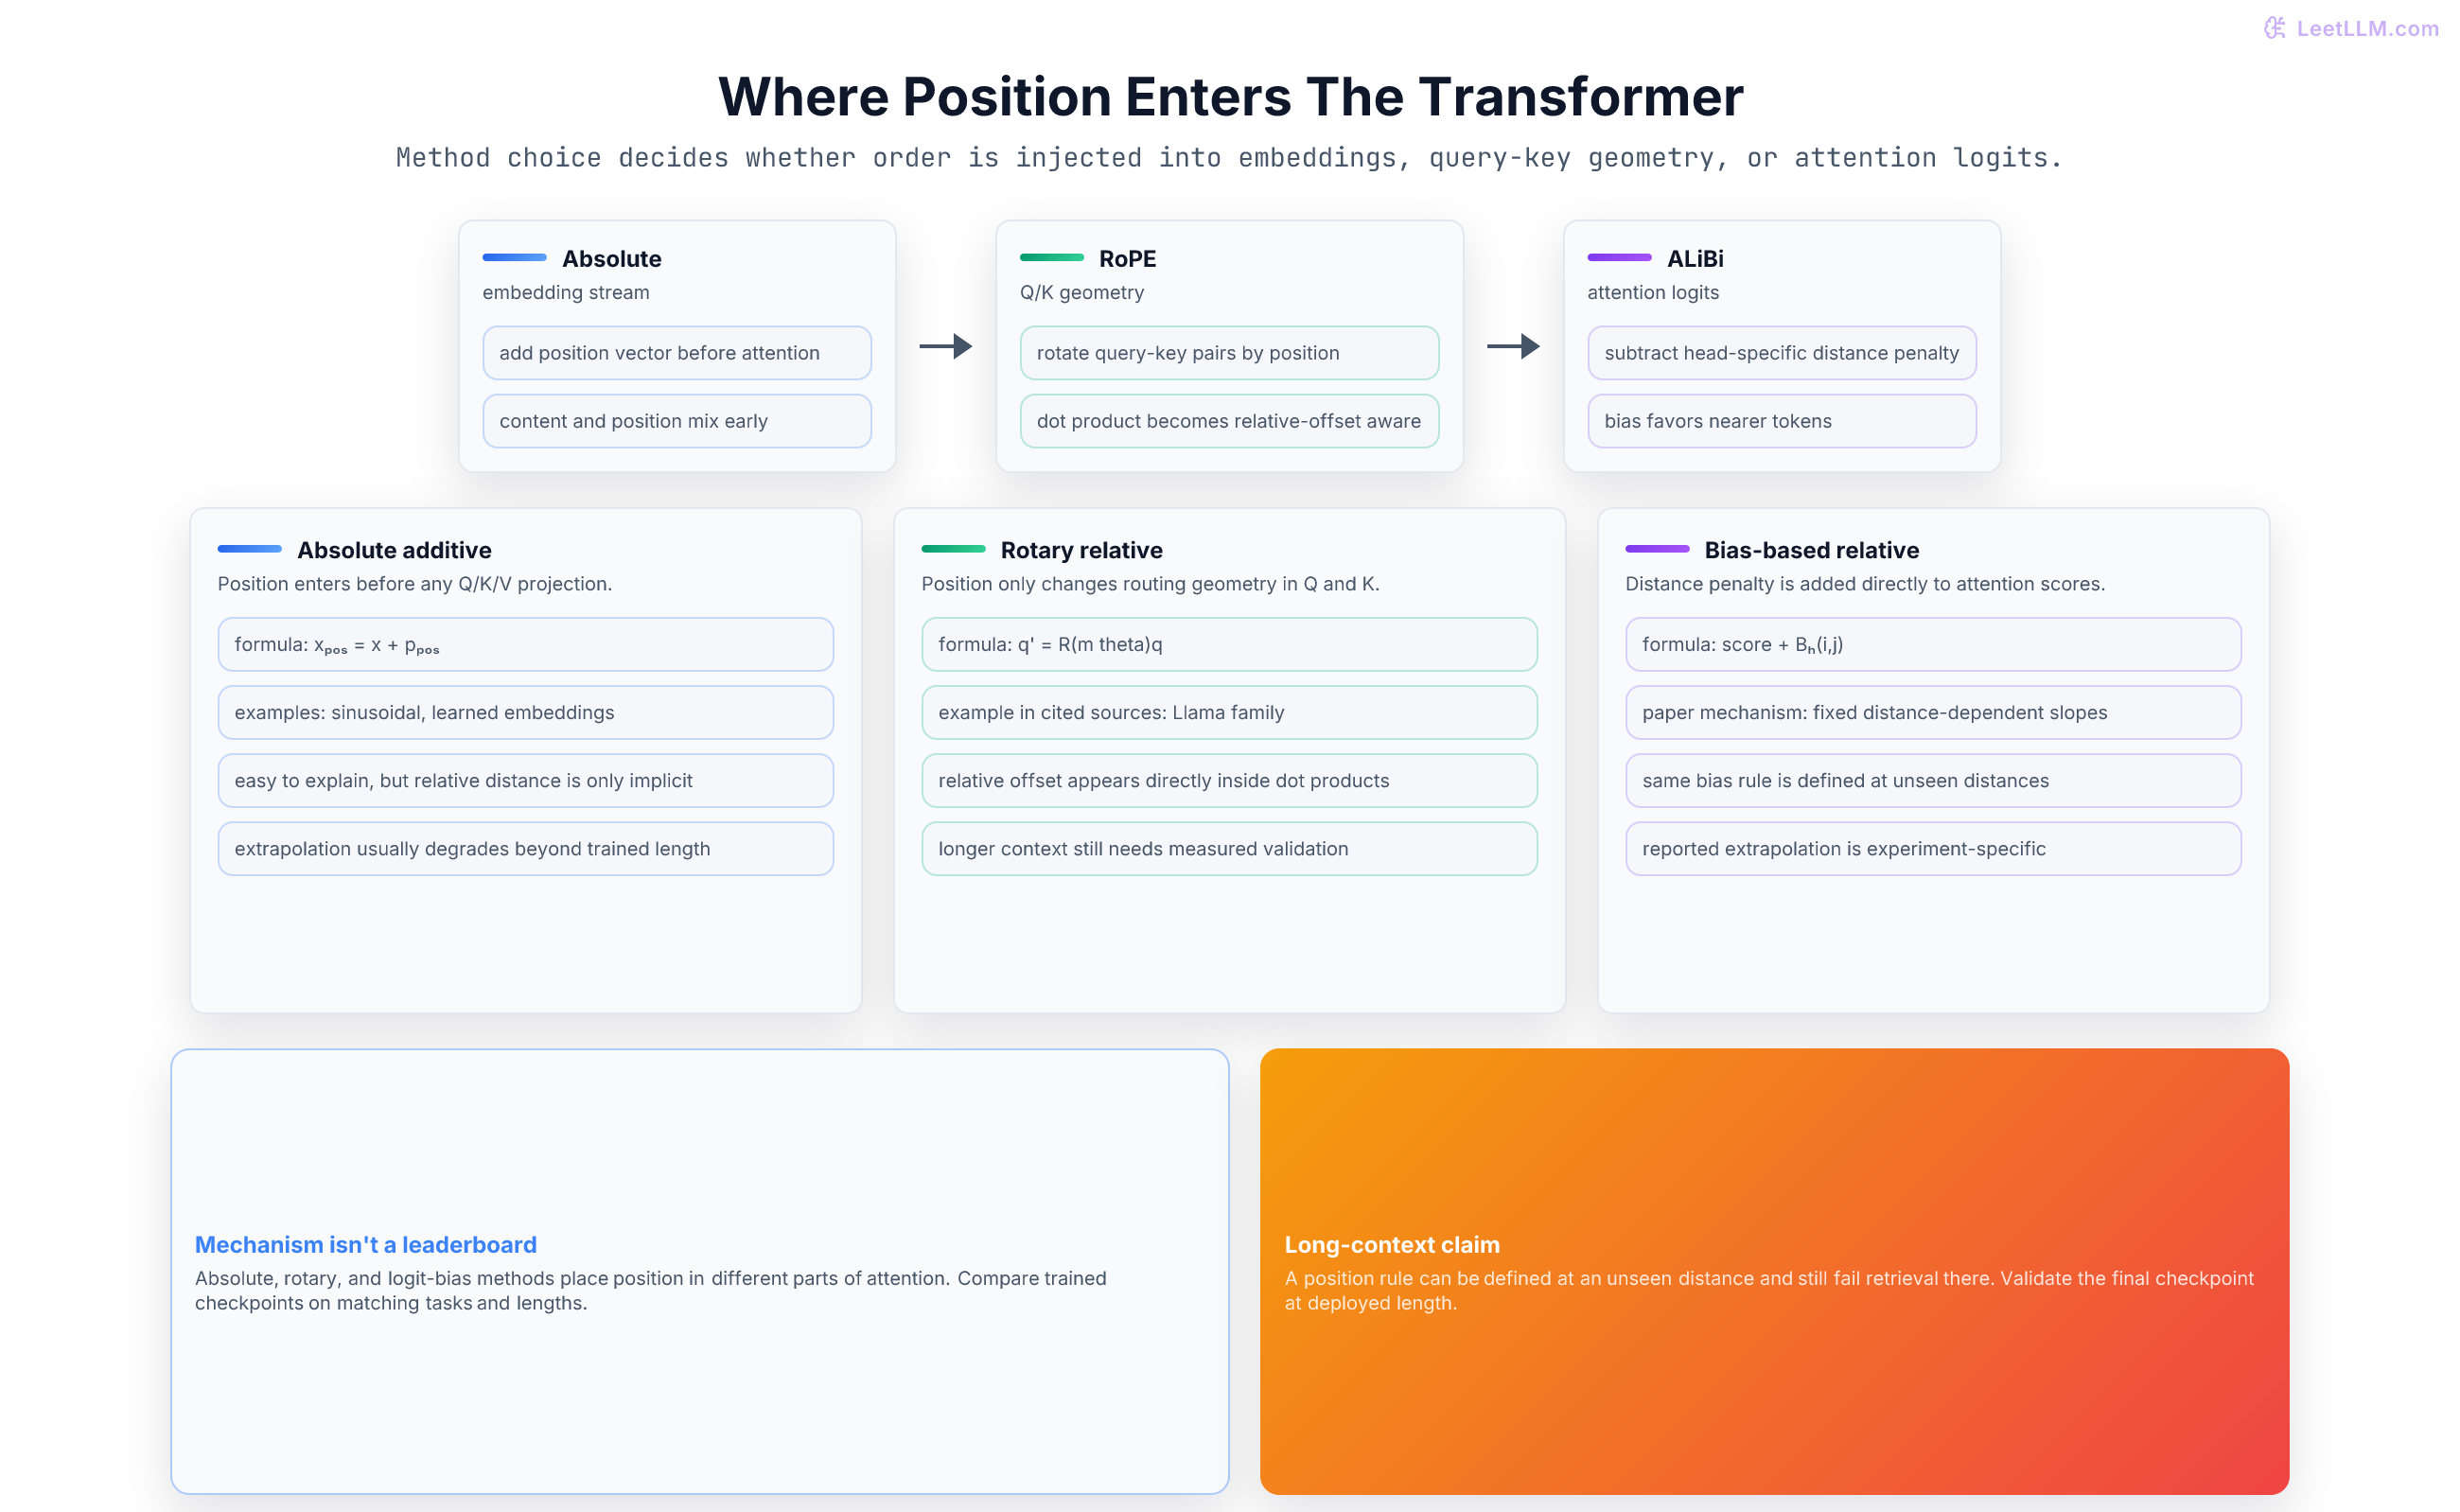Select 'longer context still needs measured validation'
Viewport: 2460px width, 1512px height.
(x=1229, y=848)
